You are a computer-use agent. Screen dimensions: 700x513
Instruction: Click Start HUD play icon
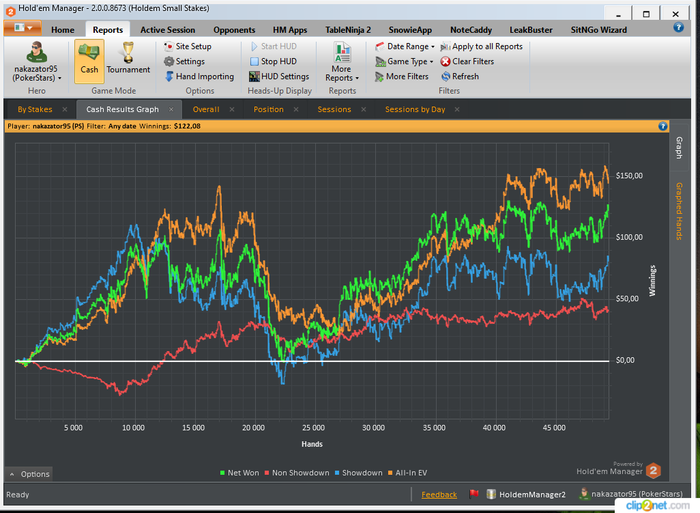[x=254, y=46]
